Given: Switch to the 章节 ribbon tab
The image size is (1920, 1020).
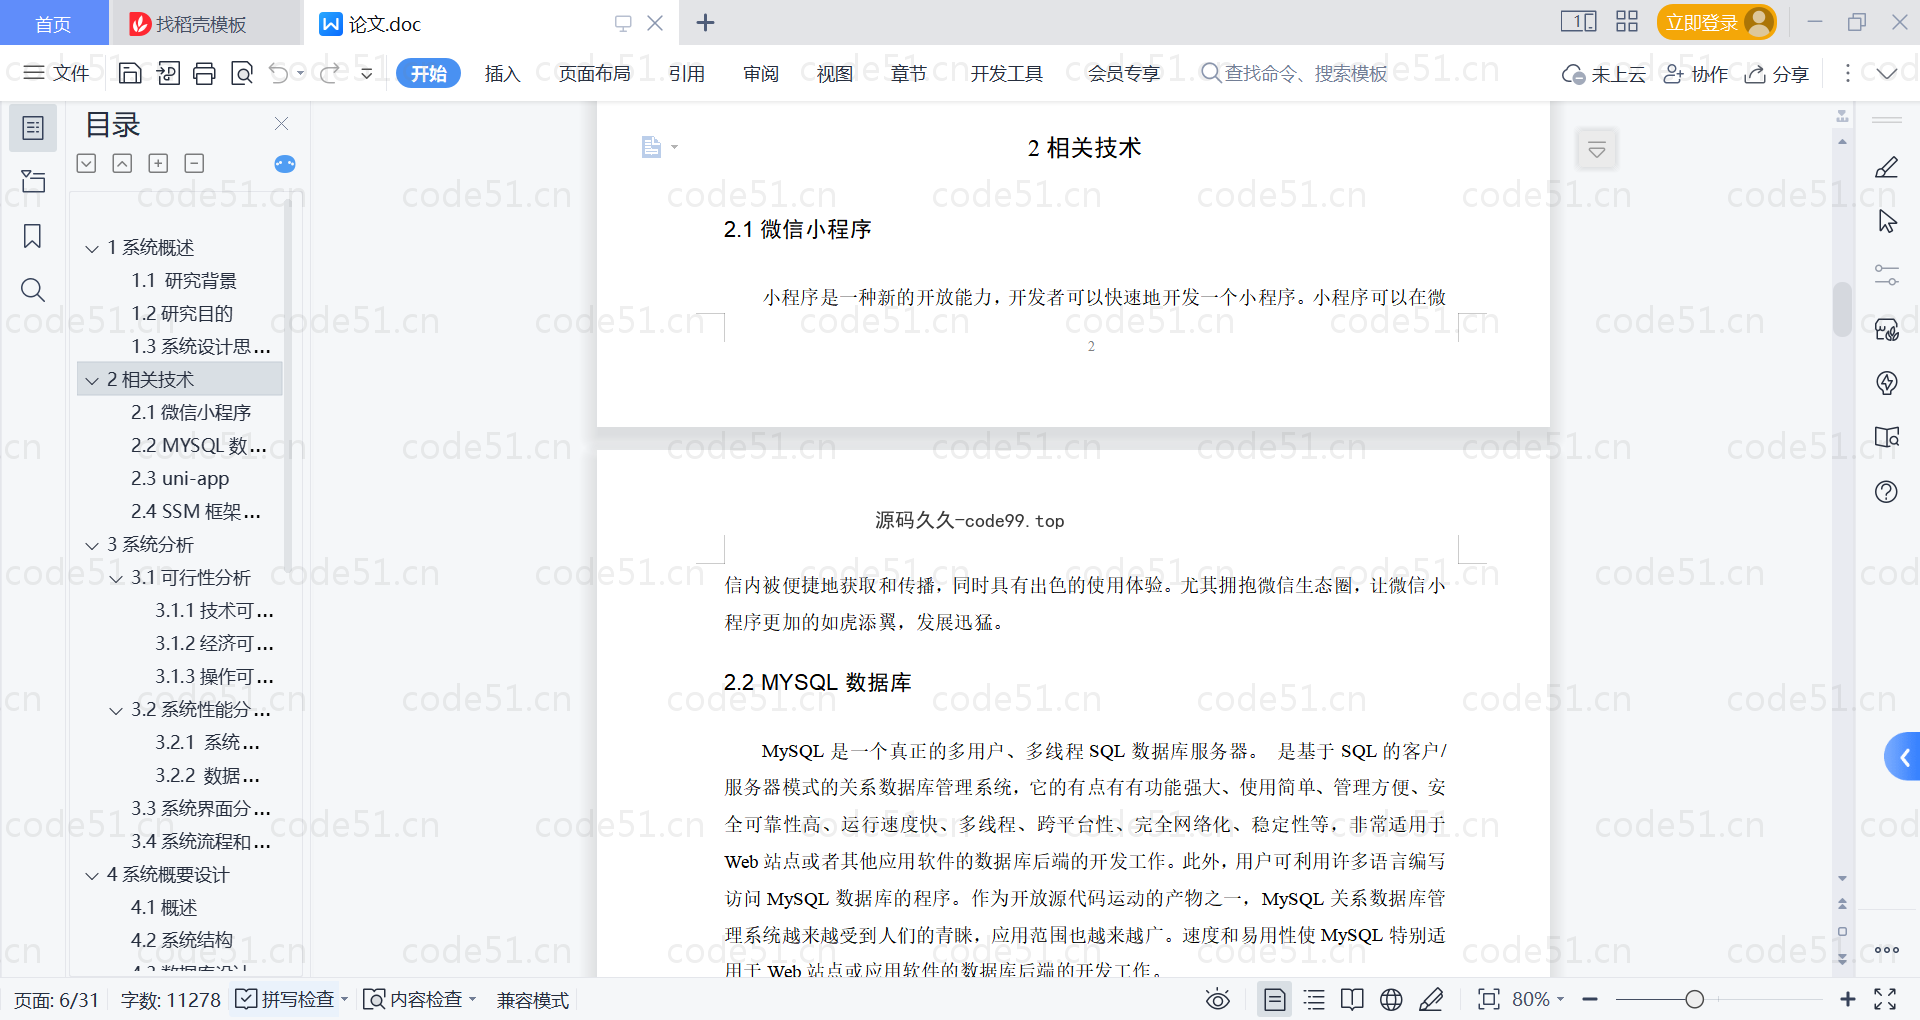Looking at the screenshot, I should point(909,73).
